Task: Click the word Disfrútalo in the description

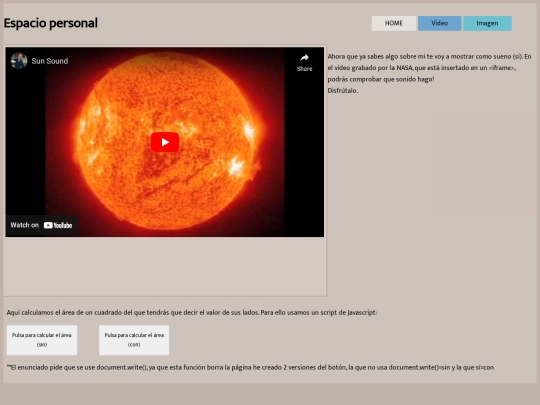Action: 343,91
